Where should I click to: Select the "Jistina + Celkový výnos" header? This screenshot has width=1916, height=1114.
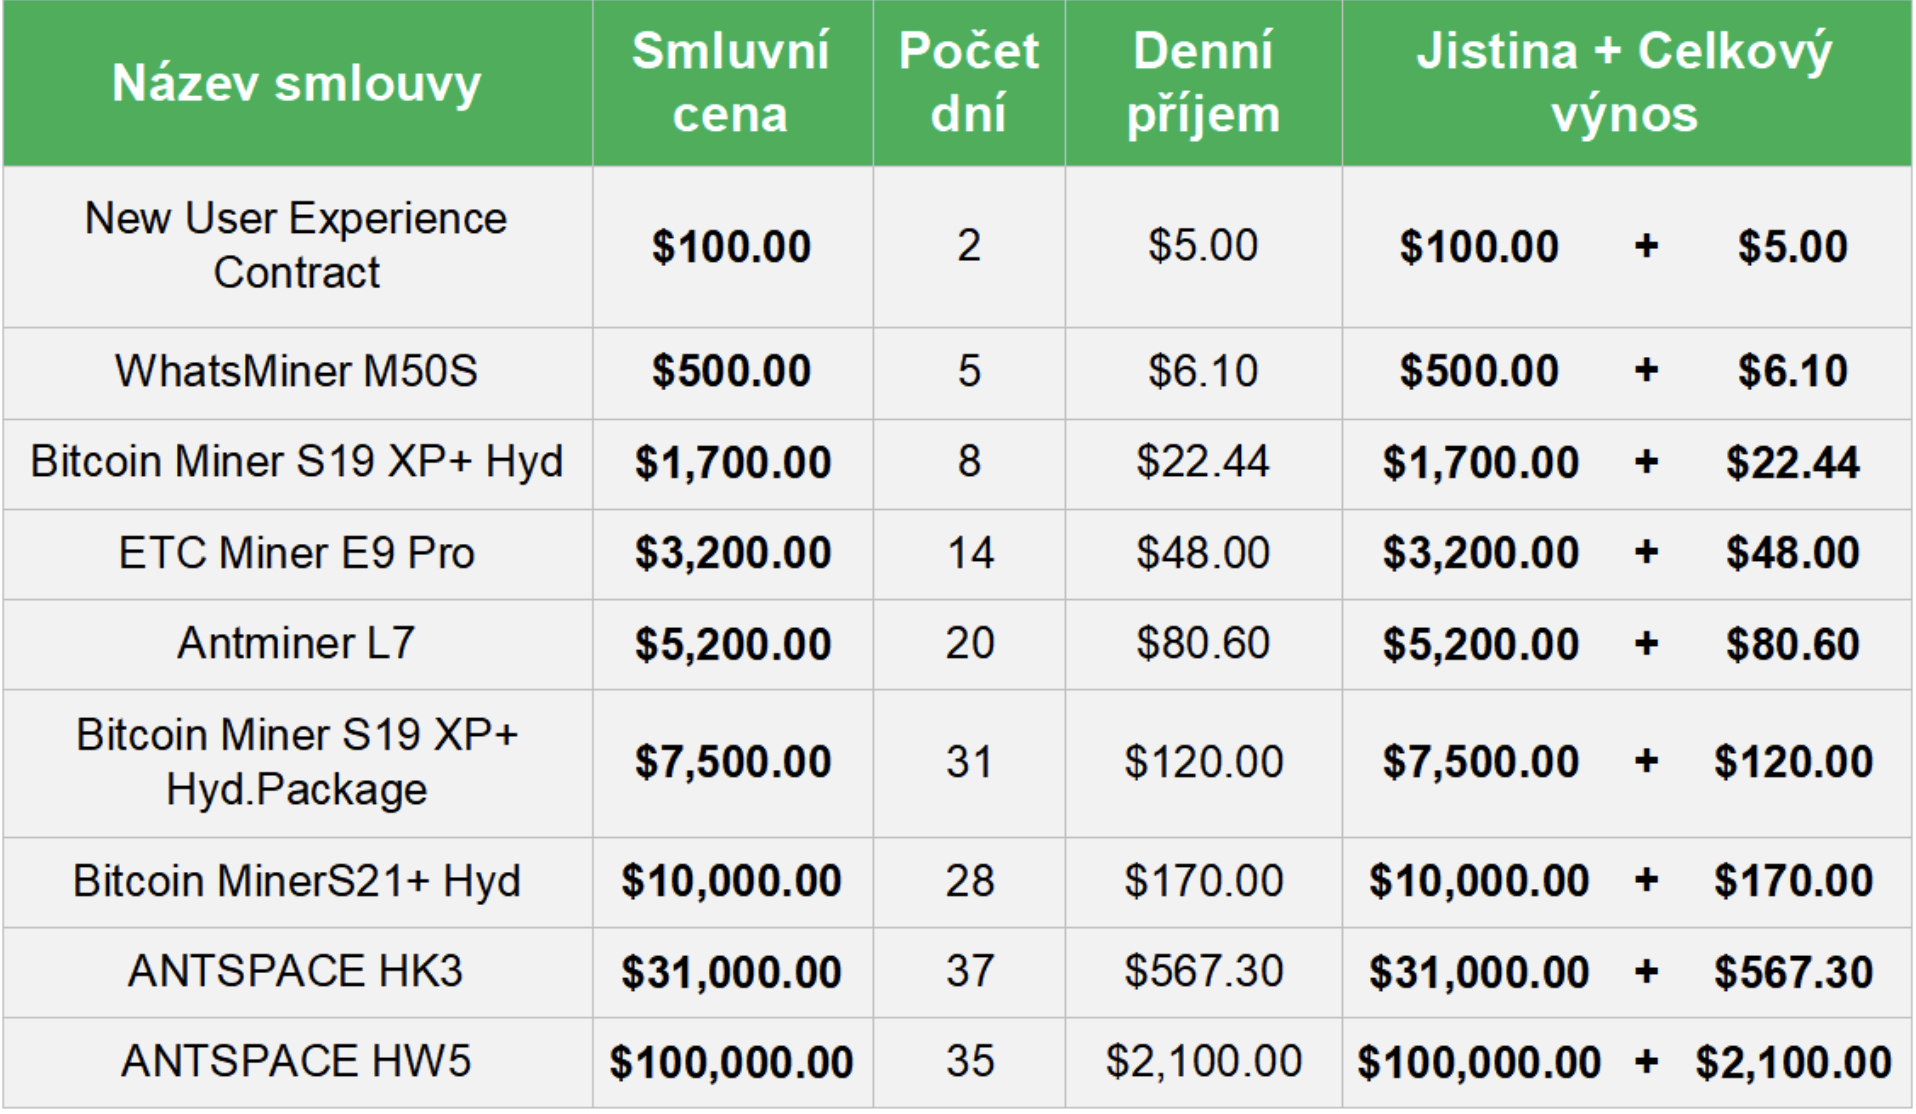(1625, 83)
